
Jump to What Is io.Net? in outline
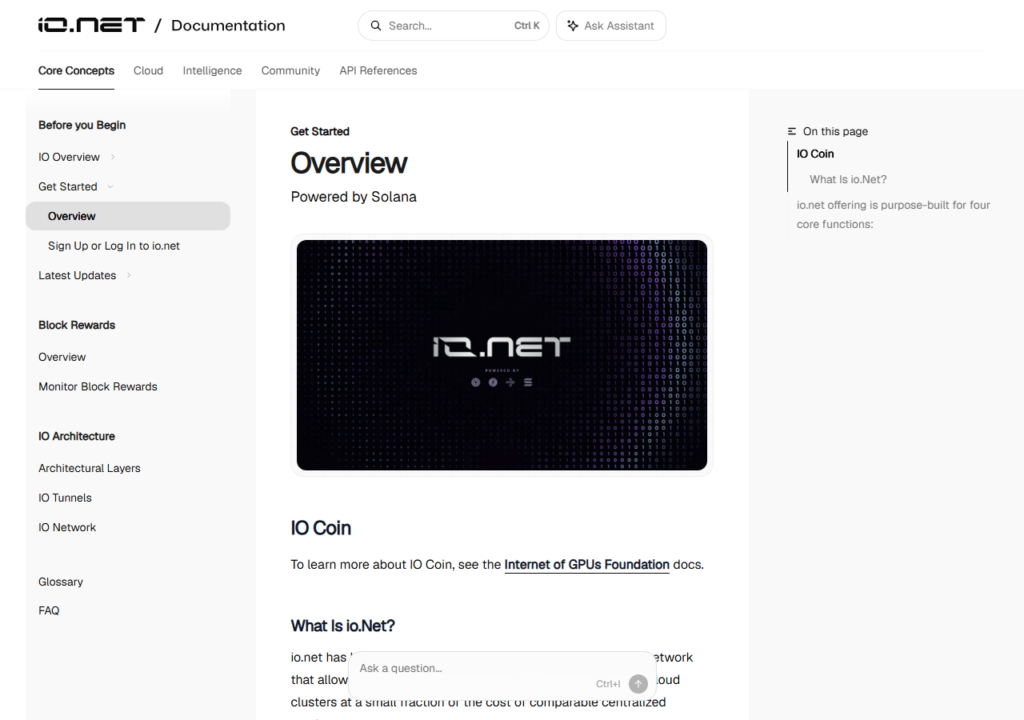848,179
